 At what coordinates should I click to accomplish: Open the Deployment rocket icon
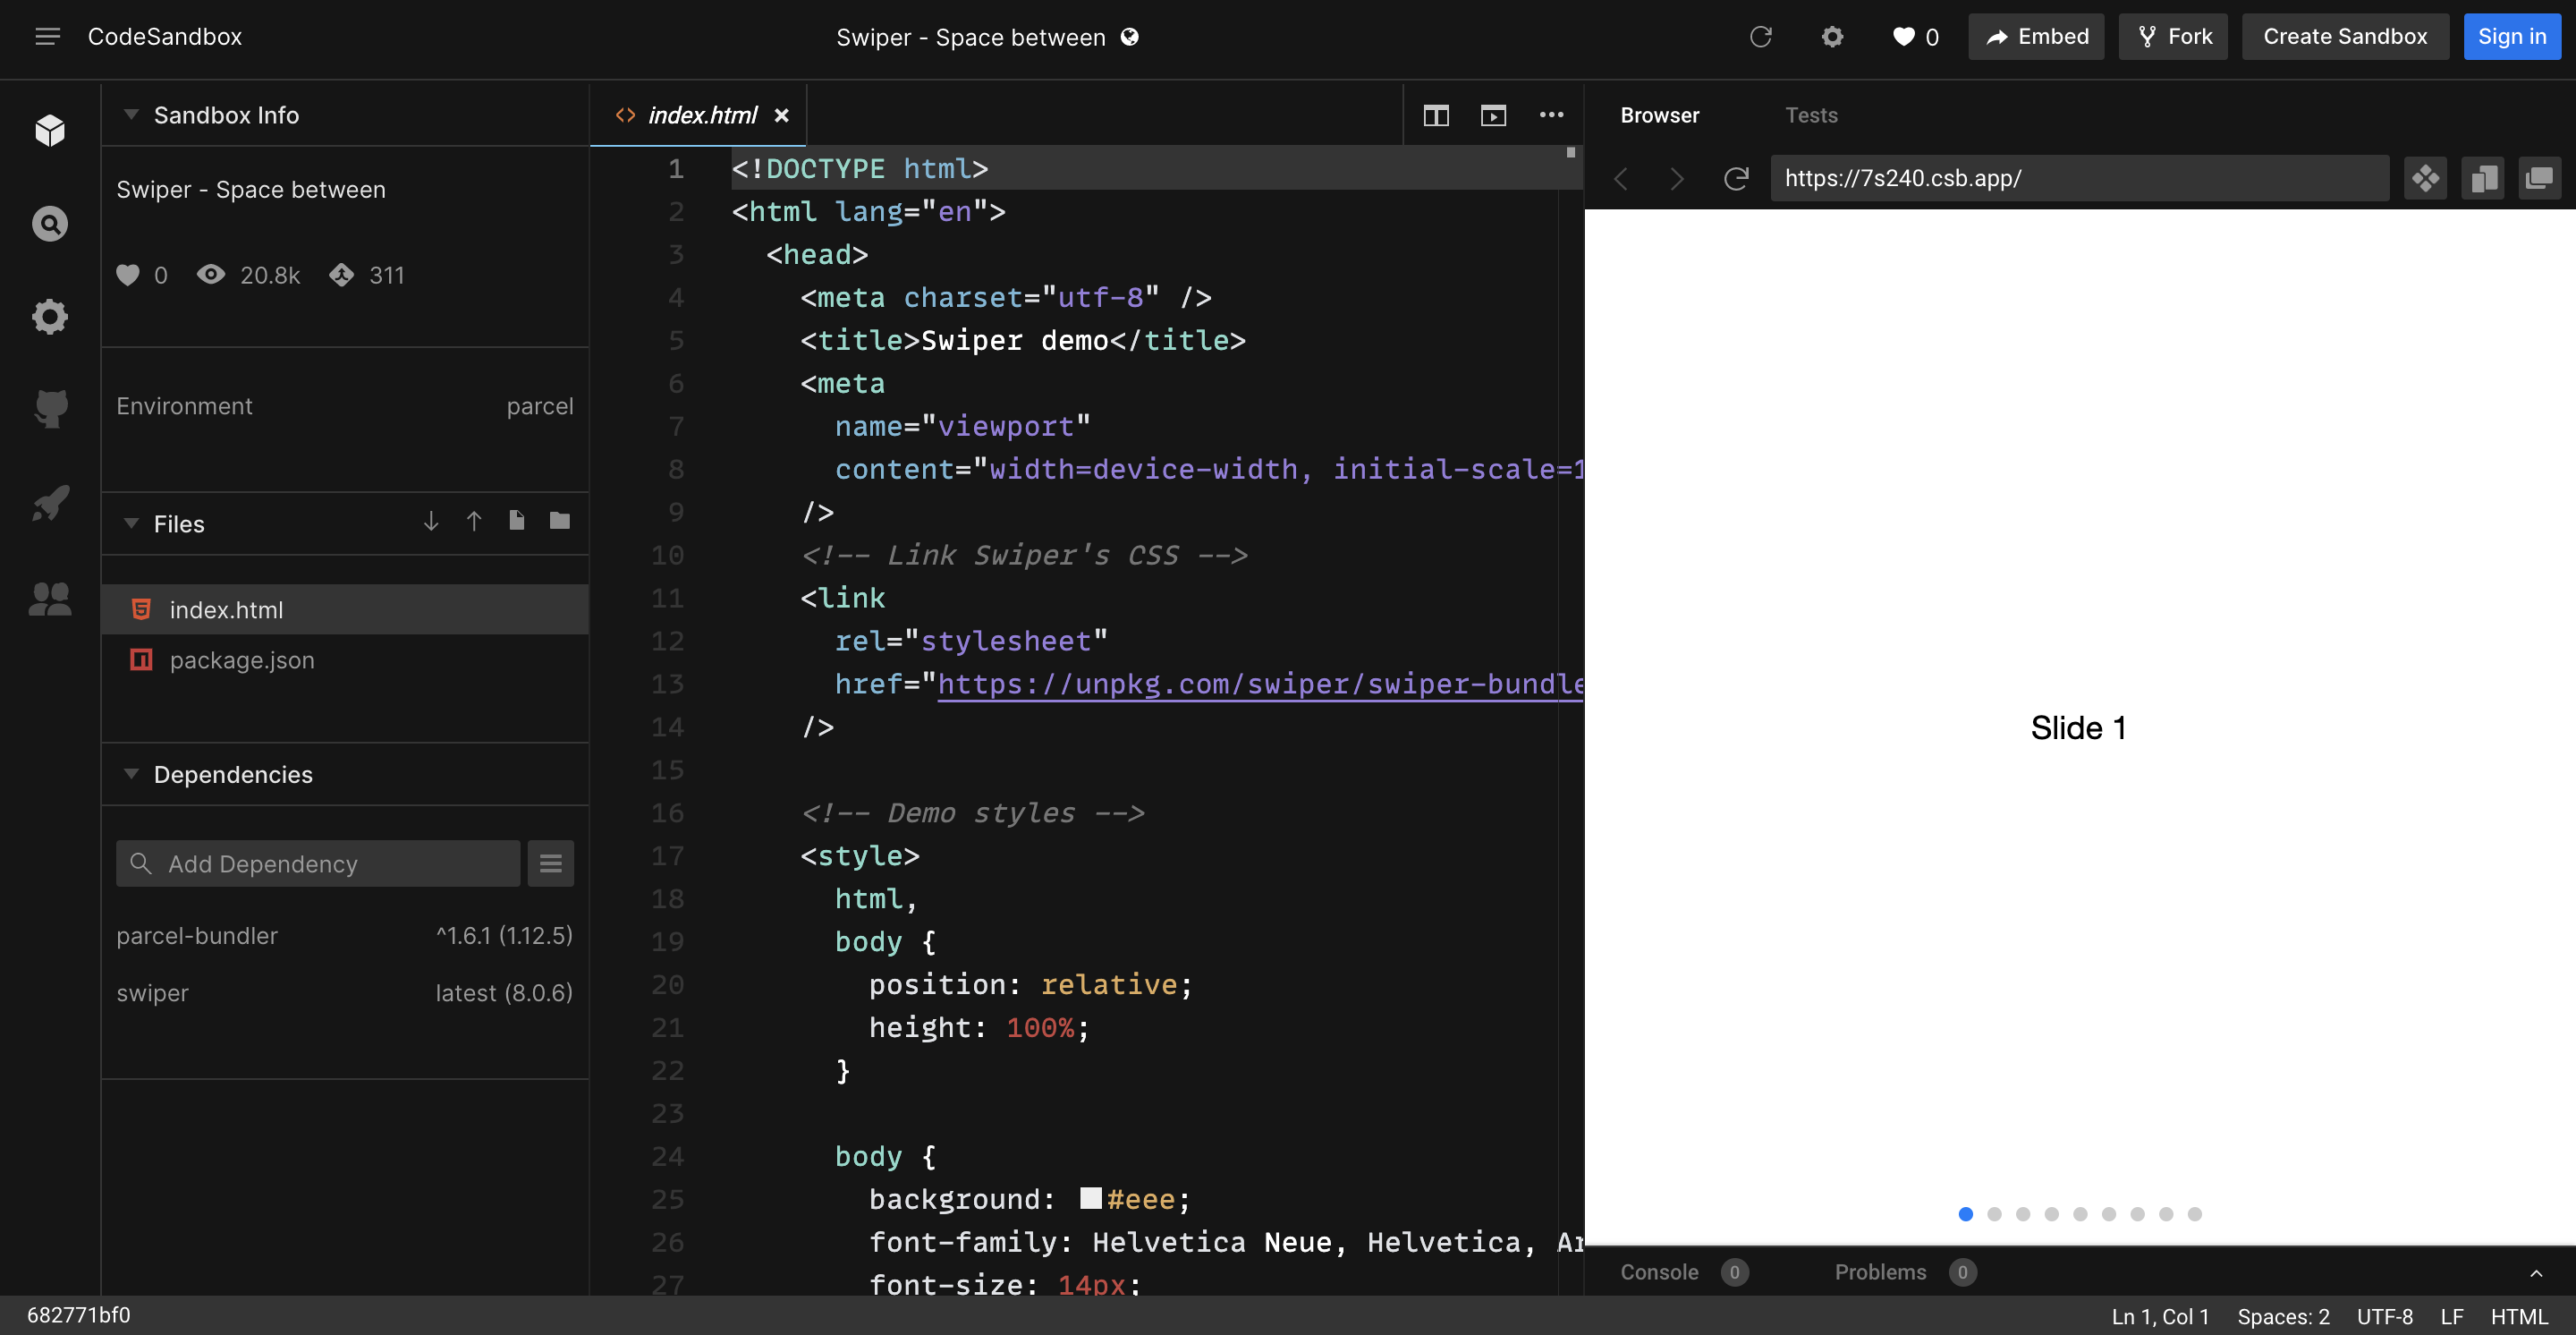pos(50,503)
